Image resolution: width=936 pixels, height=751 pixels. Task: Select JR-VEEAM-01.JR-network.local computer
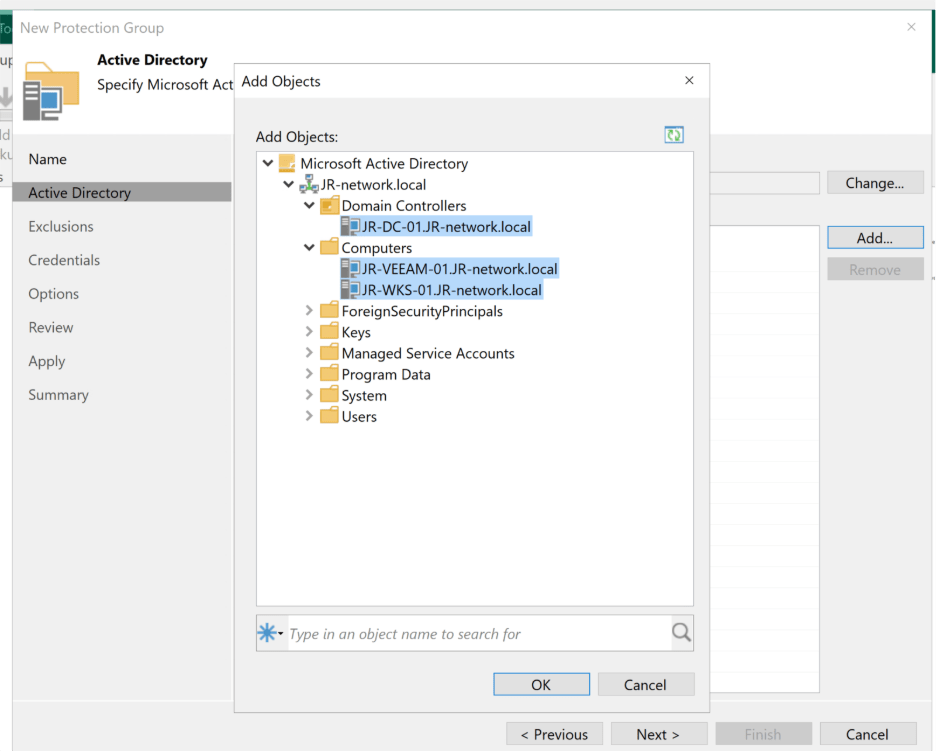459,269
